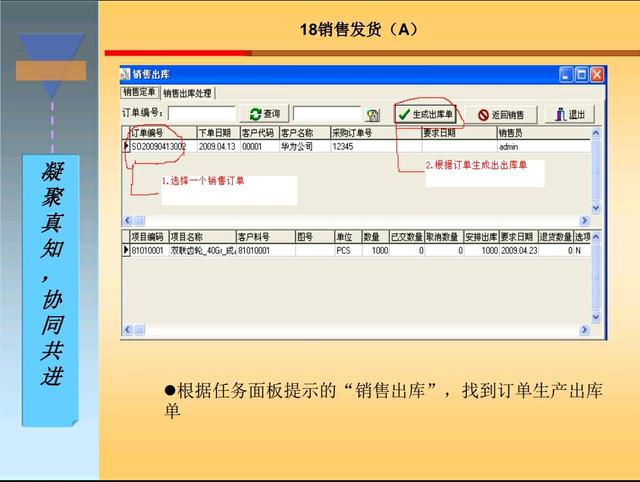Click the 客户代码 column header
Viewport: 640px width, 482px height.
[258, 133]
